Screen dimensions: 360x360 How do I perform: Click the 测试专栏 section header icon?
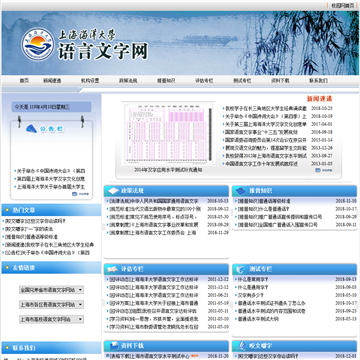point(240,269)
